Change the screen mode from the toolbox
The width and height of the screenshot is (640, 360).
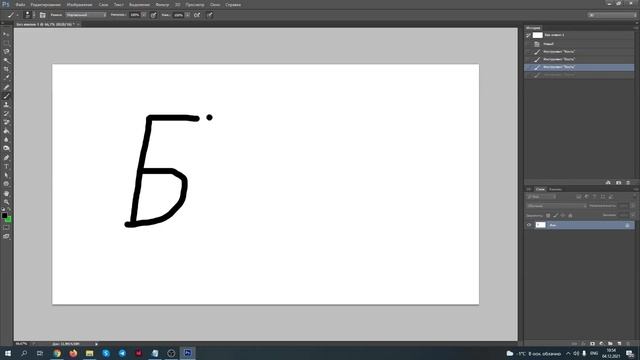[6, 236]
